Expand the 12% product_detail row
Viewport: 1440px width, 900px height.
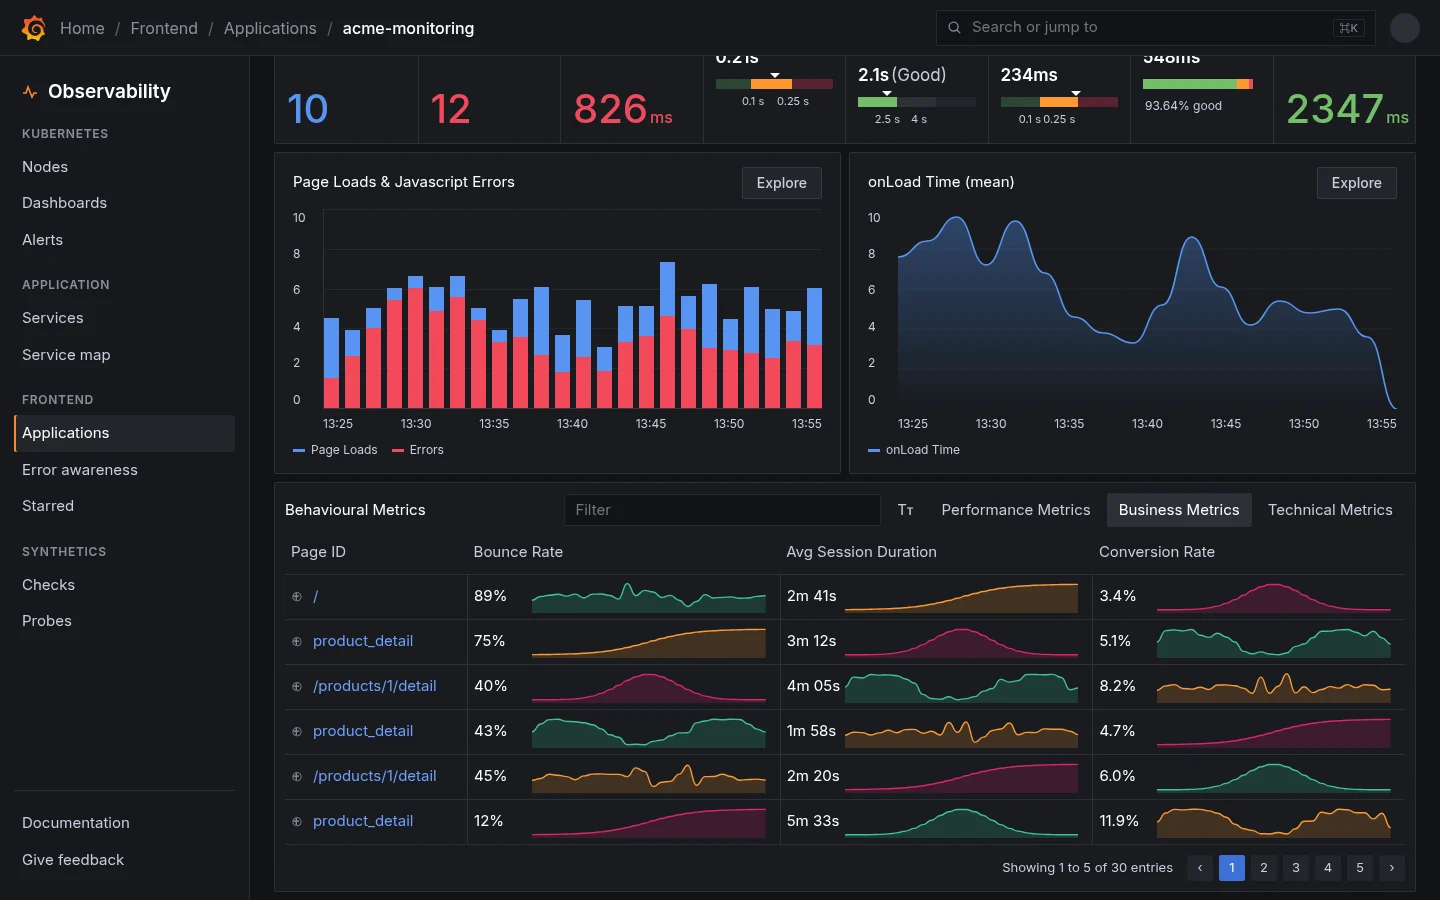pyautogui.click(x=297, y=822)
